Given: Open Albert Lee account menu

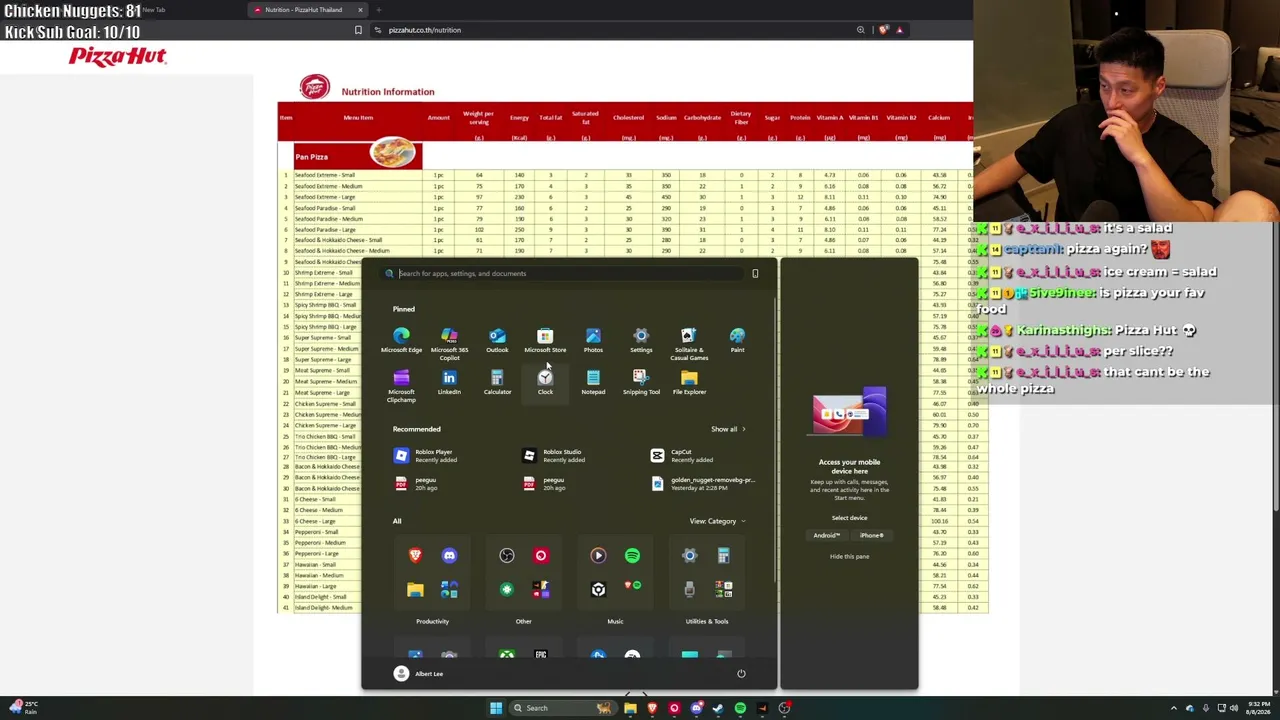Looking at the screenshot, I should [x=418, y=674].
